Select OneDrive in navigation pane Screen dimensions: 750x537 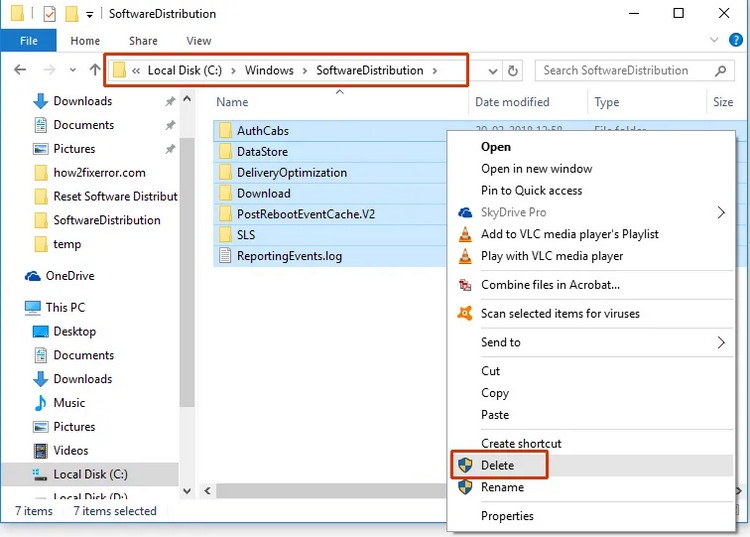click(x=70, y=276)
